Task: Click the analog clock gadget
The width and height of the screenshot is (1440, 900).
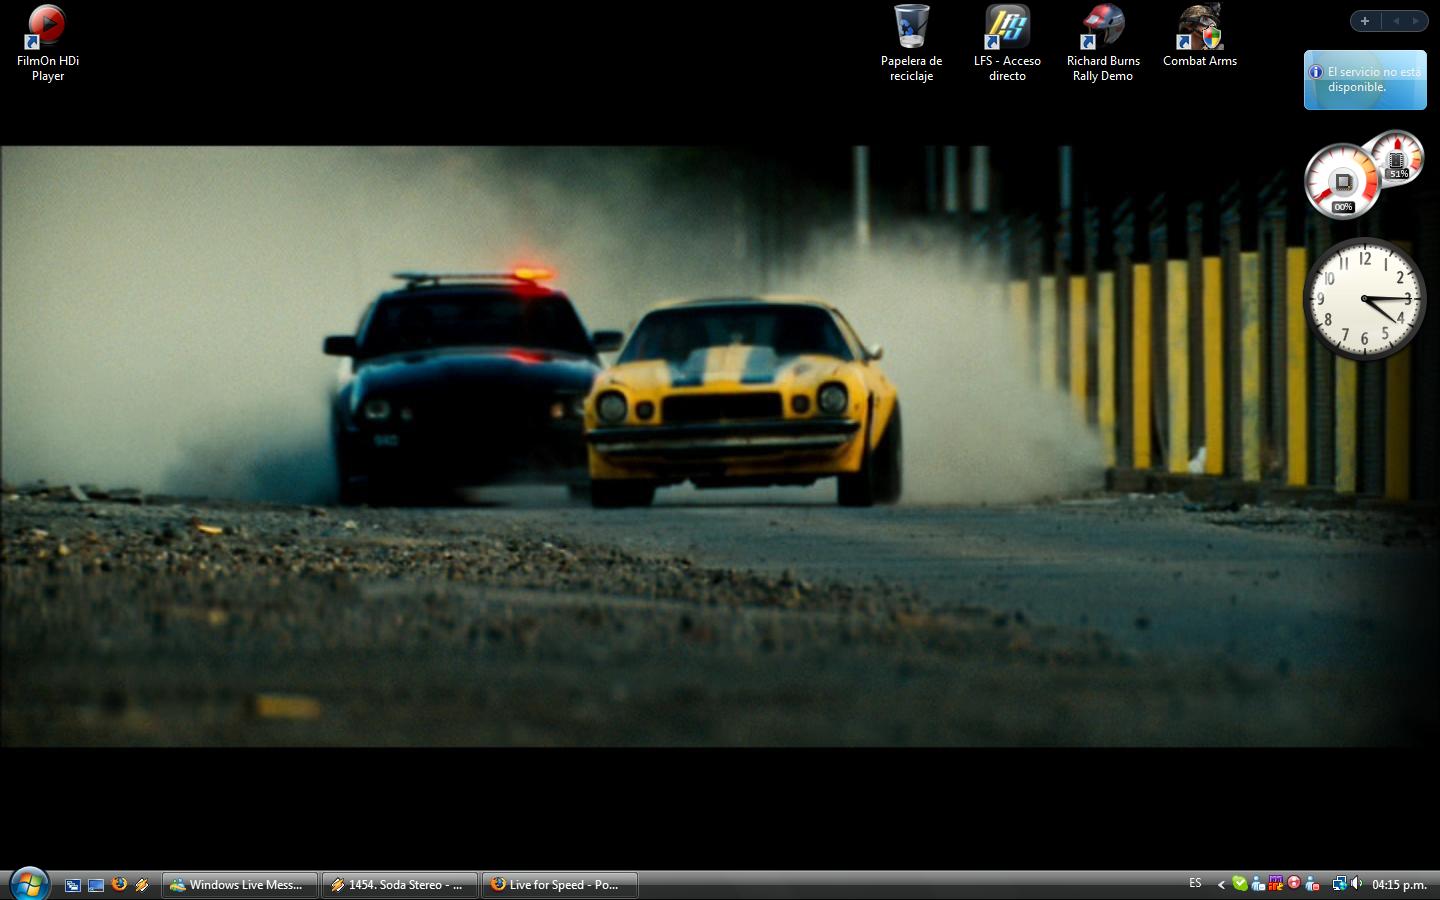Action: point(1364,299)
